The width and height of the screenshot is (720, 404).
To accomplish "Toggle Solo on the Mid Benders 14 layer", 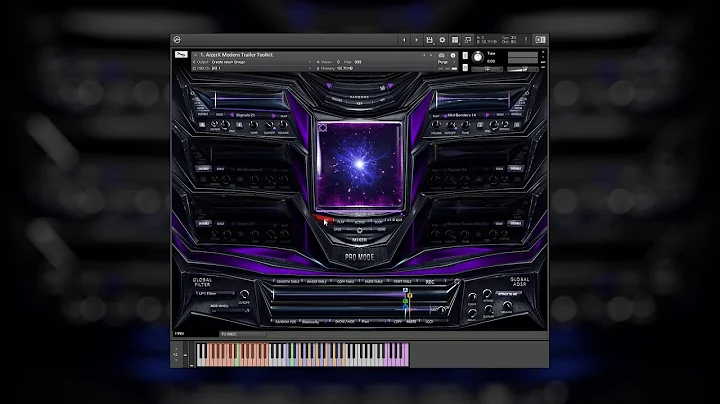I will (500, 114).
